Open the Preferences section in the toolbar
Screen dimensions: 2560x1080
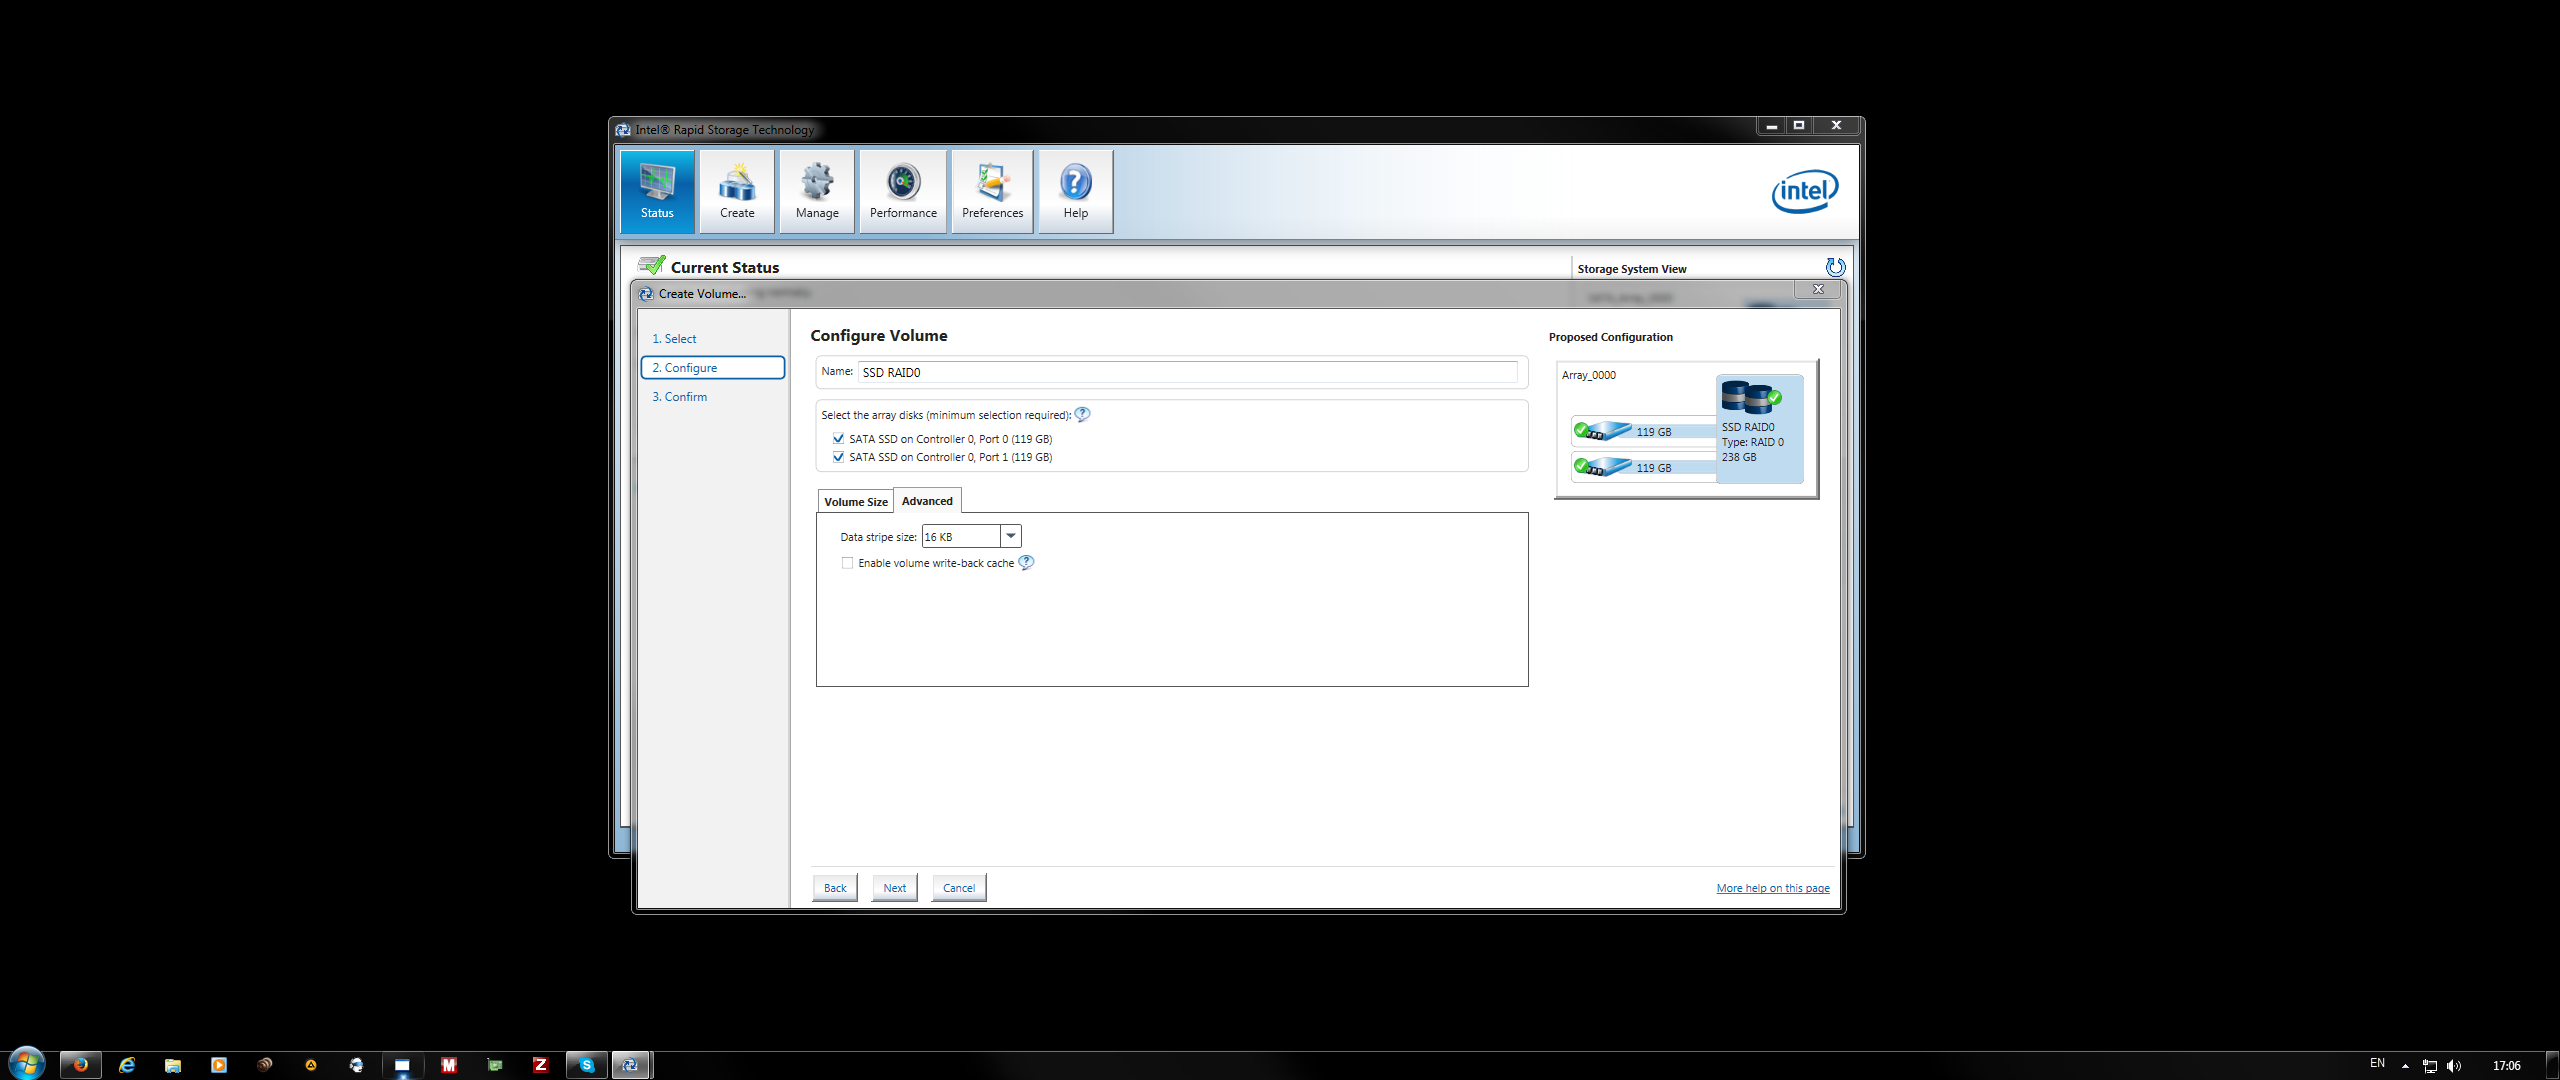click(992, 191)
